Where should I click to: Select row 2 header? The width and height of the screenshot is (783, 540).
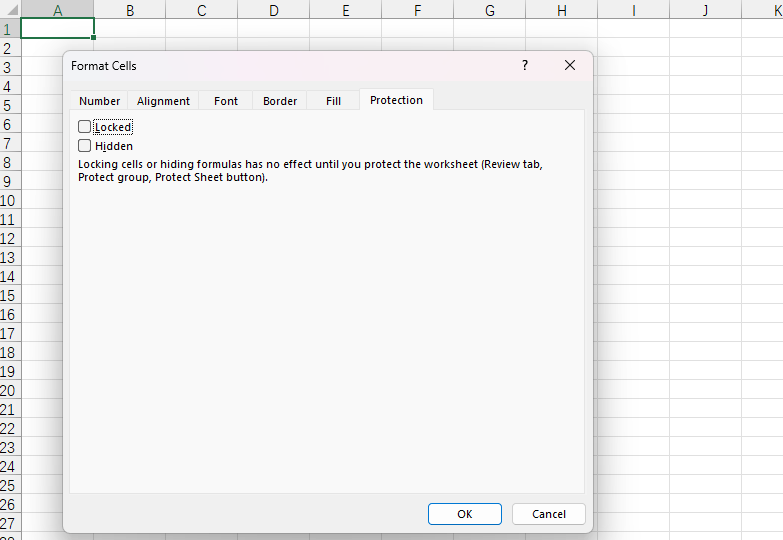(10, 48)
